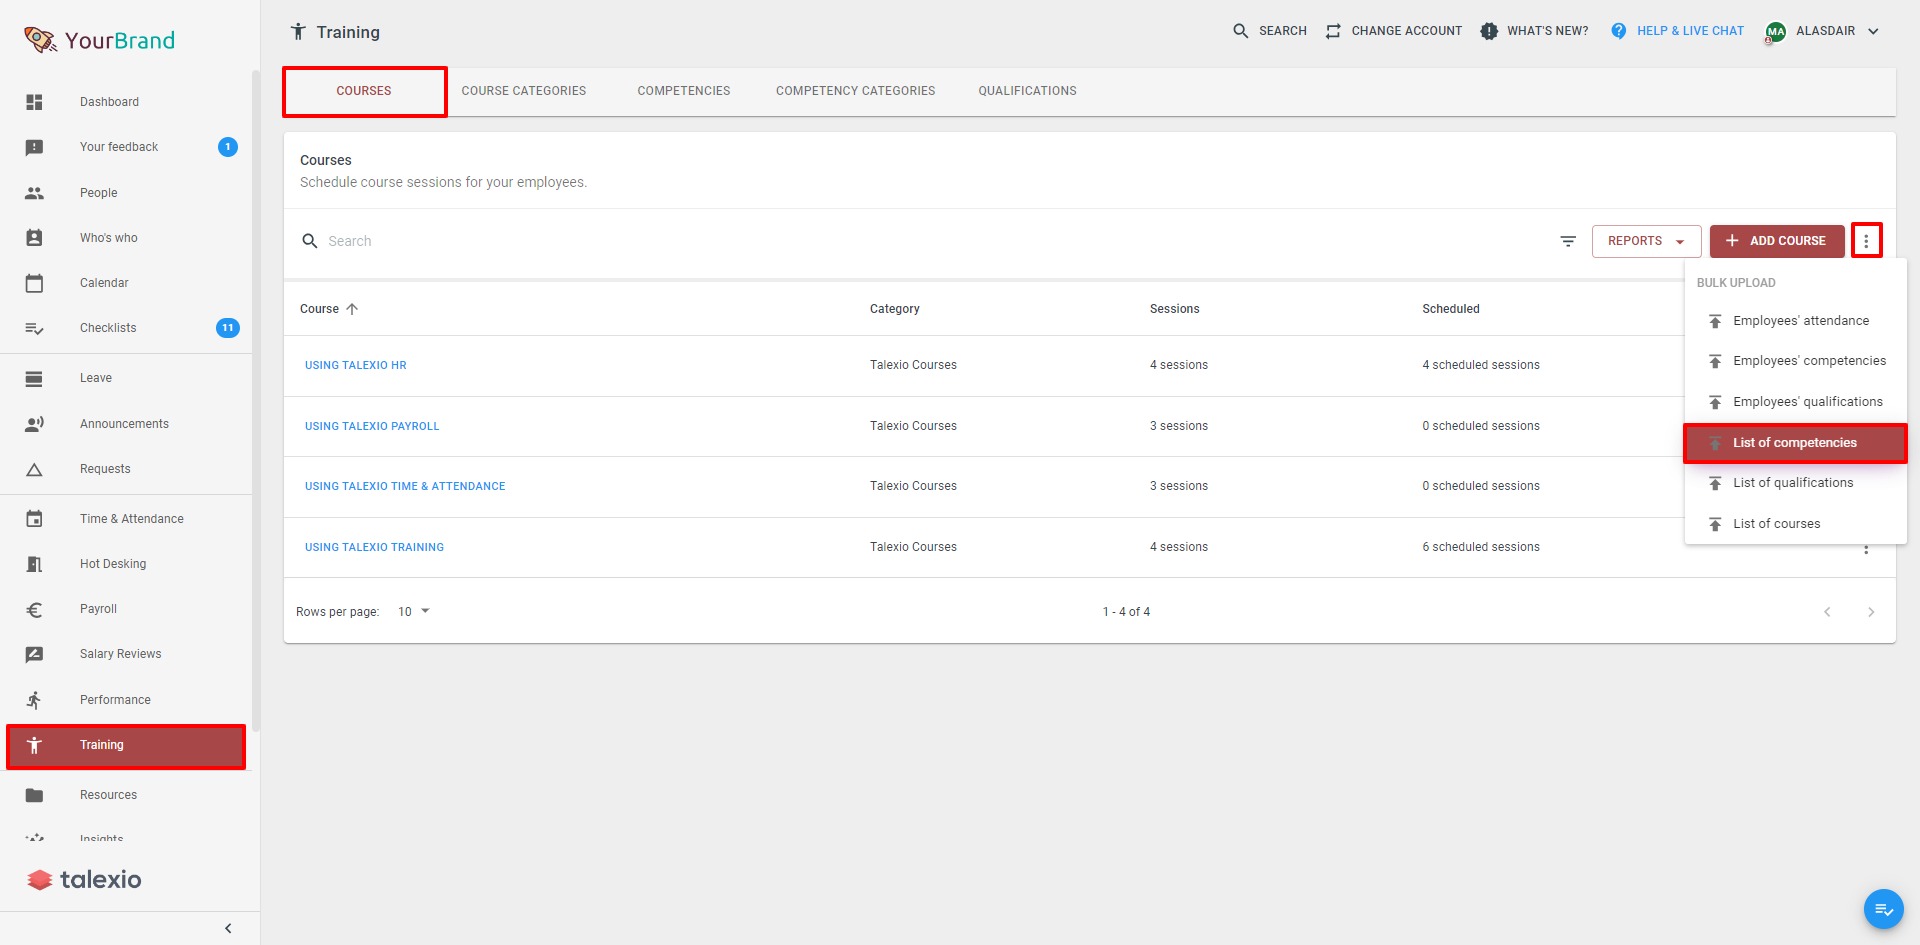This screenshot has height=945, width=1920.
Task: Open the rows per page dropdown
Action: coord(414,612)
